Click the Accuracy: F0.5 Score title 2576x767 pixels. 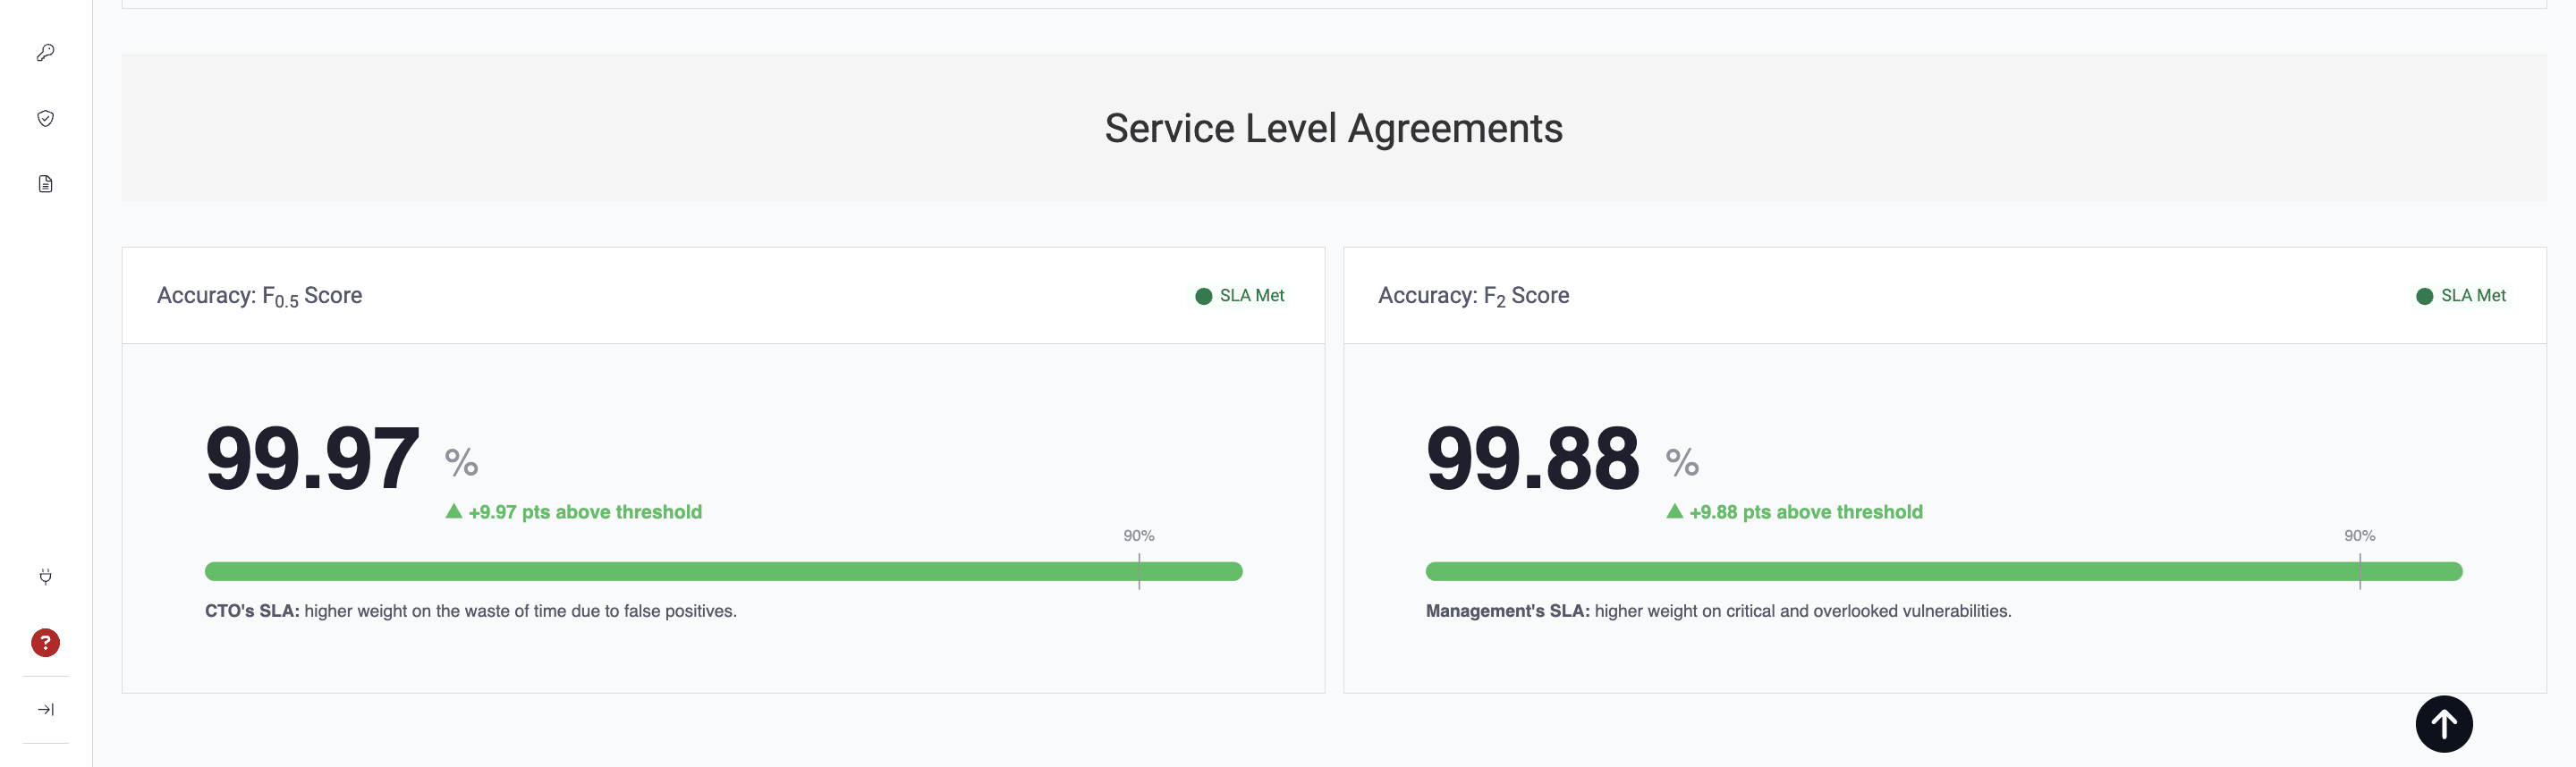259,297
